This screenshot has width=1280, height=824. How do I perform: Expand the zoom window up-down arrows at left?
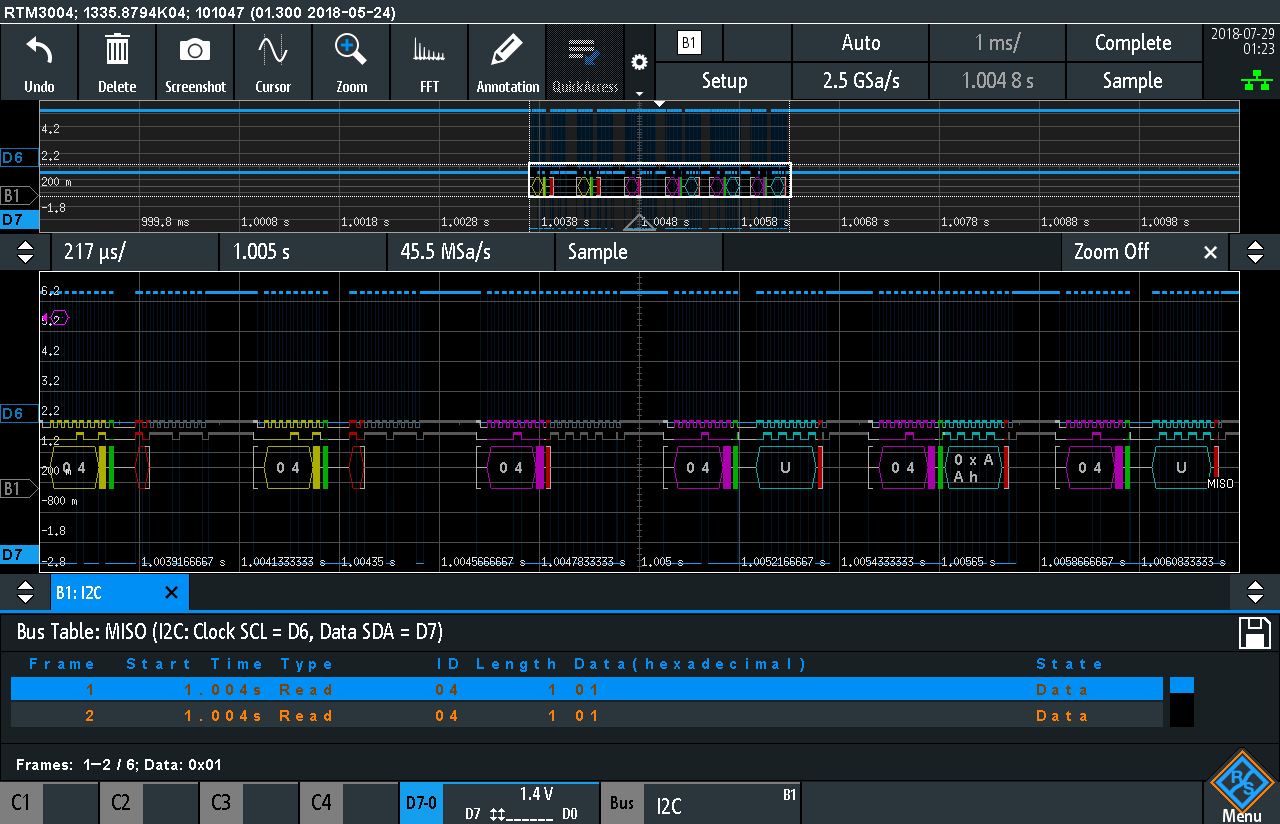[26, 252]
